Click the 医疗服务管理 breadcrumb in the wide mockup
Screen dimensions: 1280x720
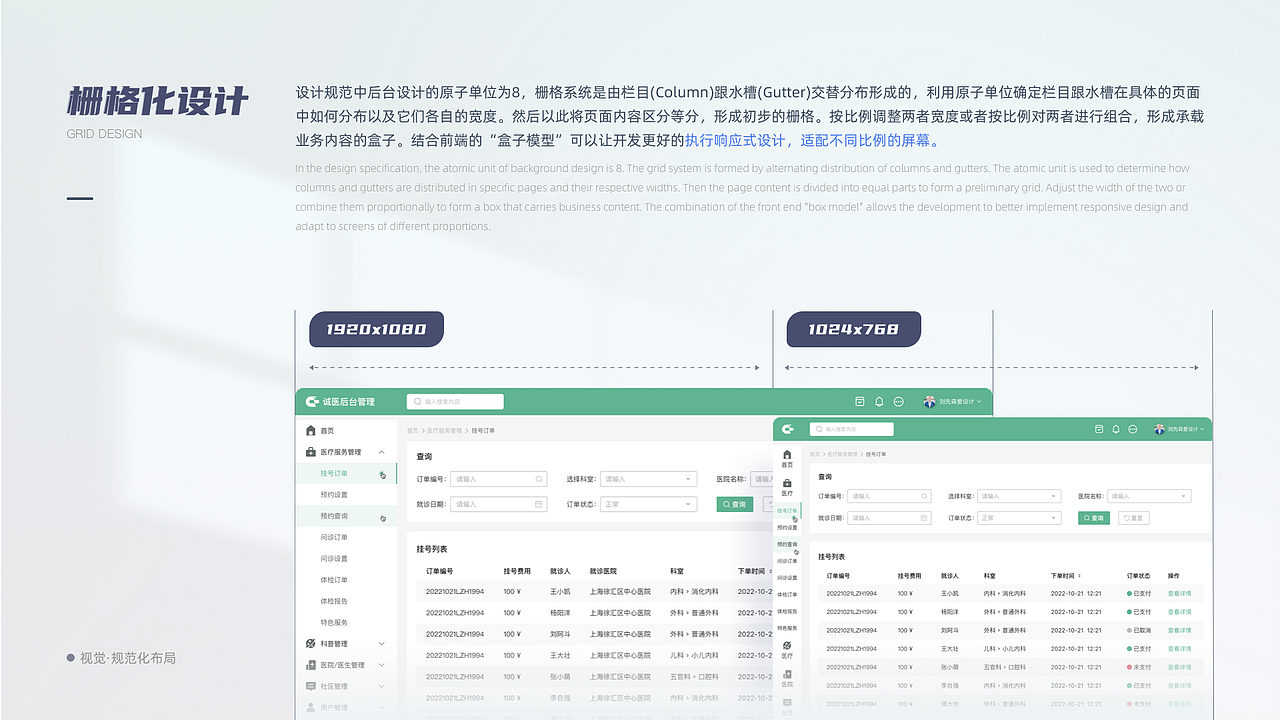[444, 430]
